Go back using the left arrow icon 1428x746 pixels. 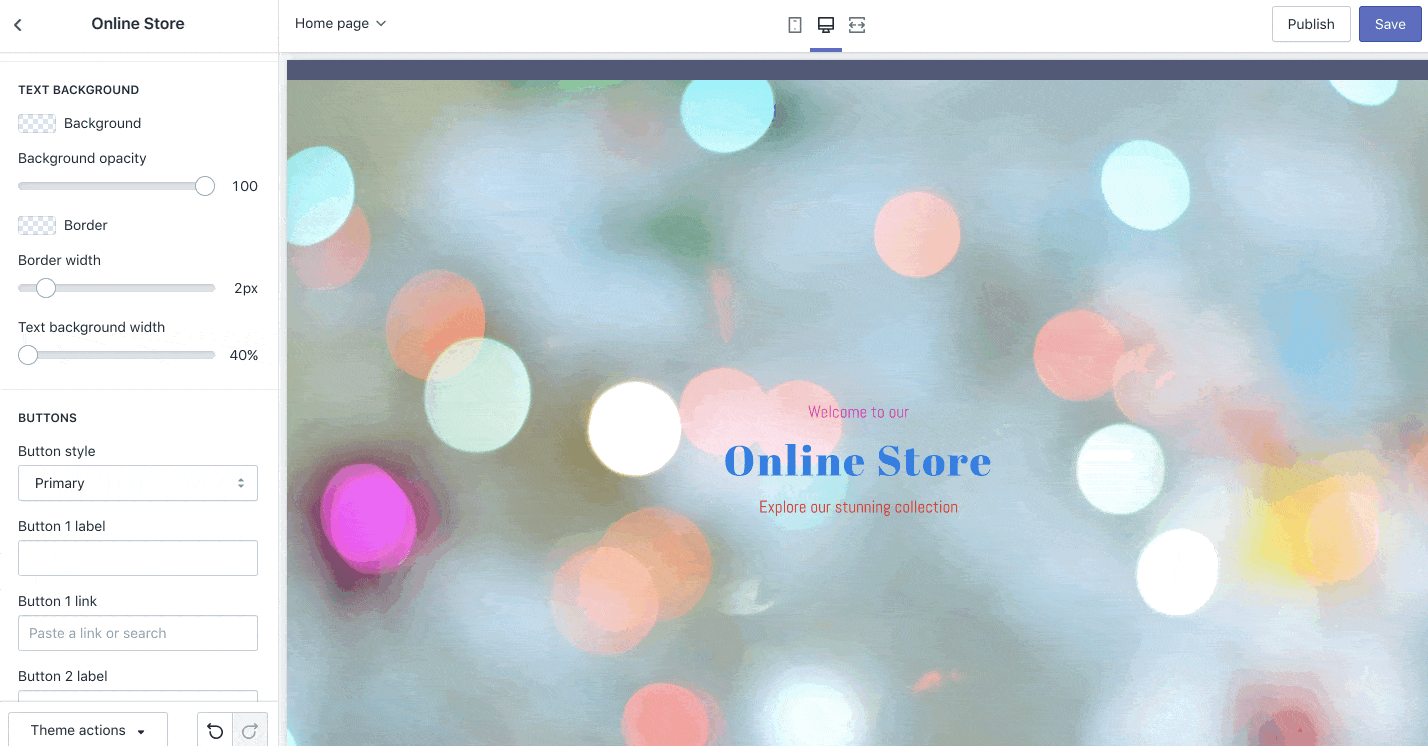coord(18,25)
